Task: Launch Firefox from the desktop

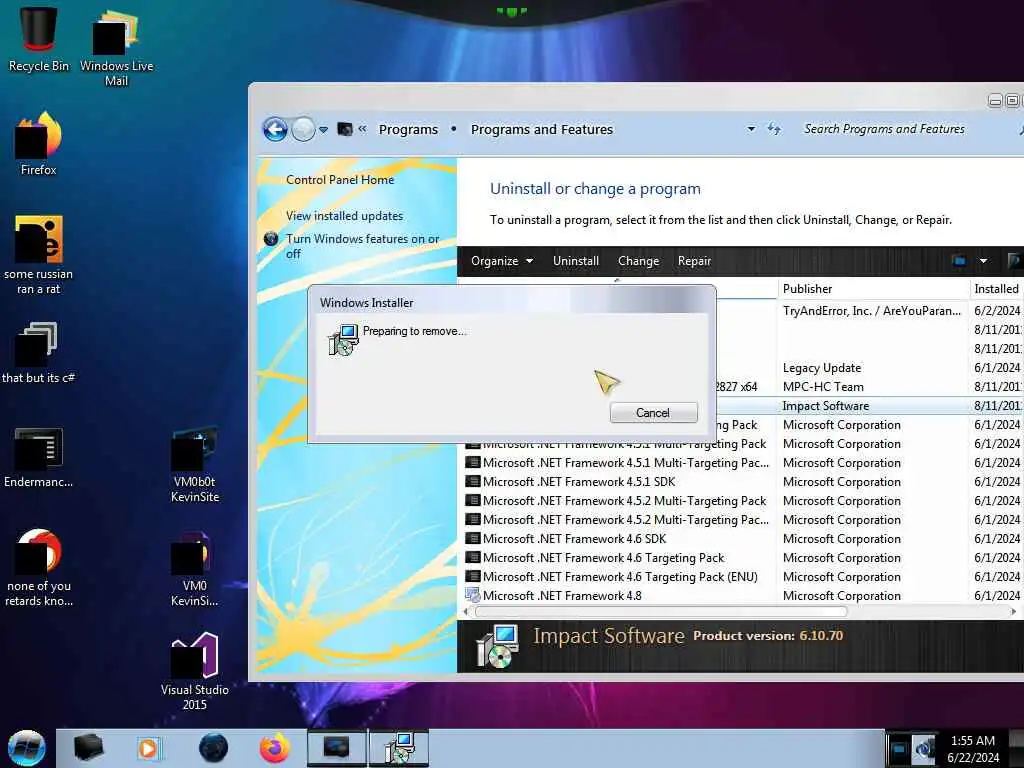Action: coord(39,144)
